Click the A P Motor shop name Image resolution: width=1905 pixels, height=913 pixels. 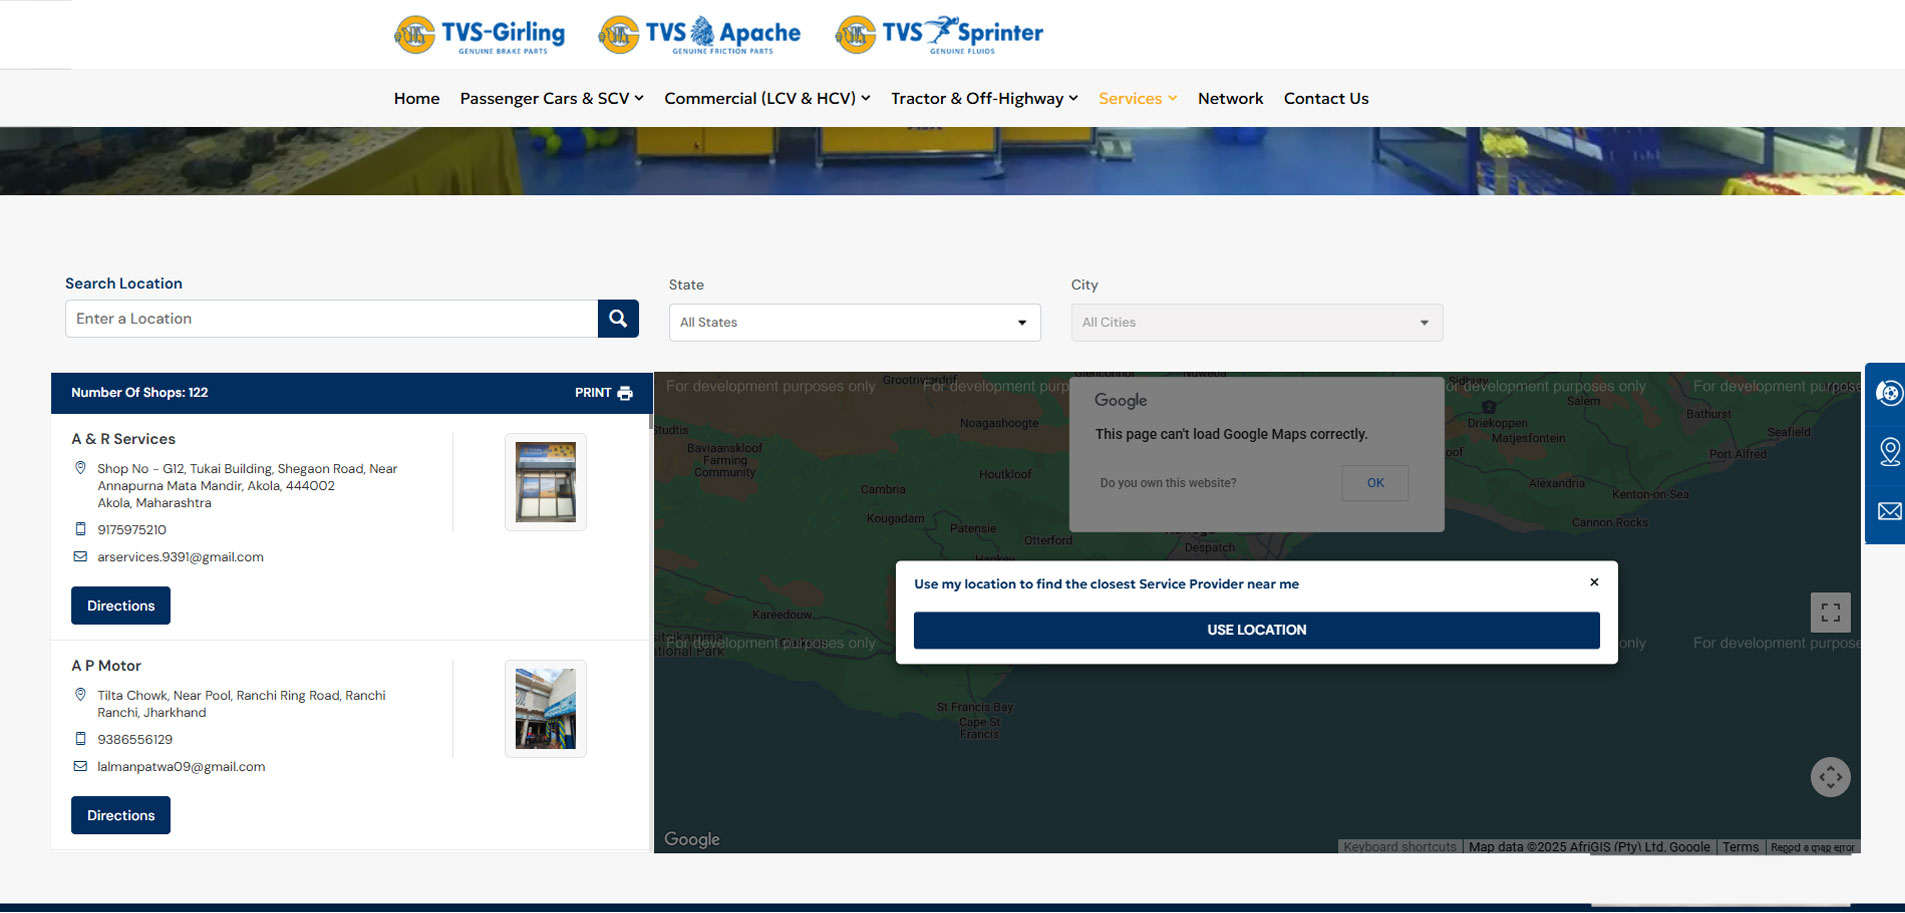click(x=106, y=666)
